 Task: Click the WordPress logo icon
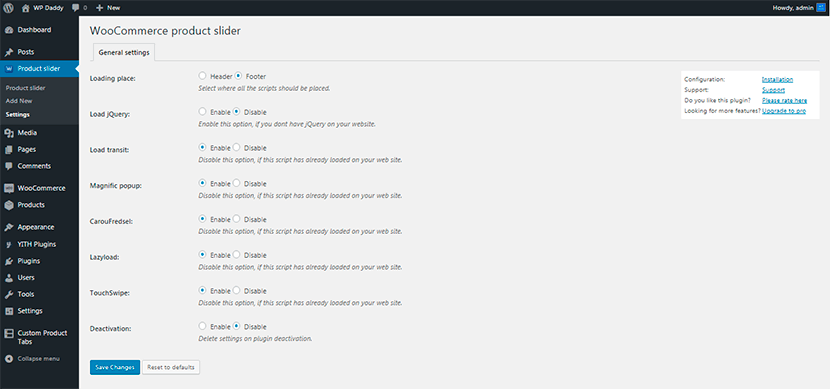pyautogui.click(x=8, y=8)
